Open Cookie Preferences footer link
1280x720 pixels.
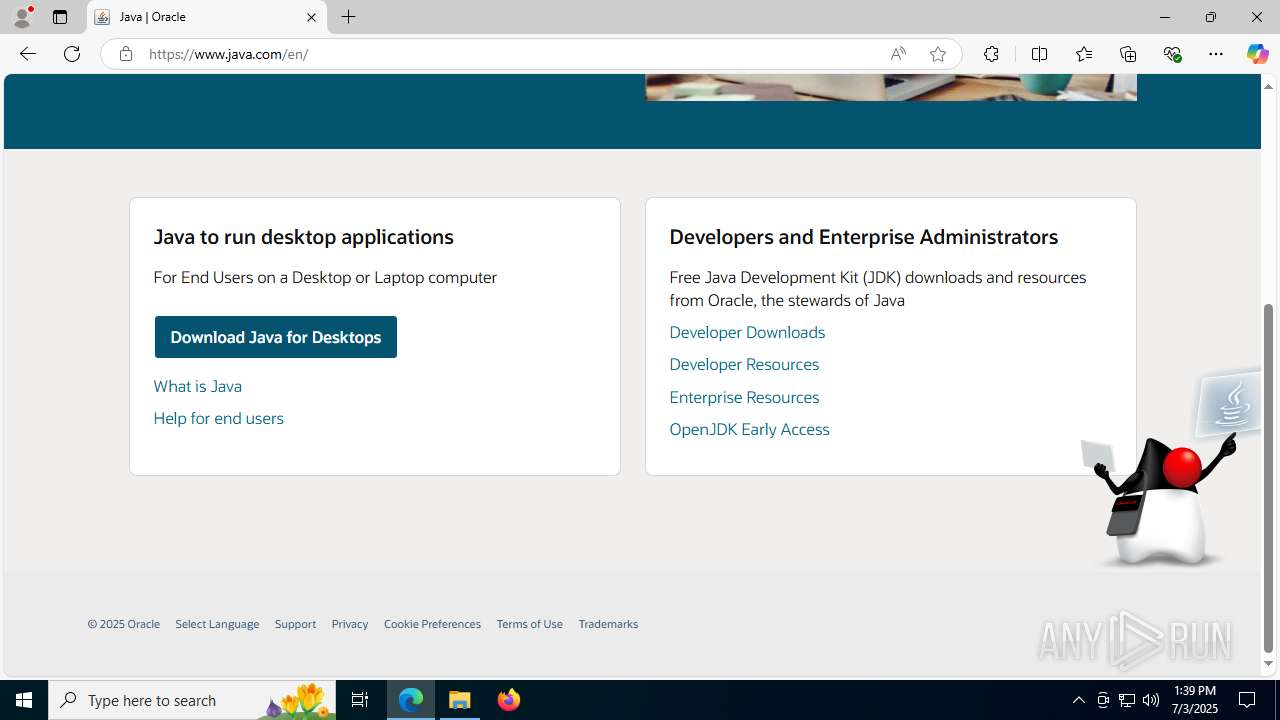432,624
